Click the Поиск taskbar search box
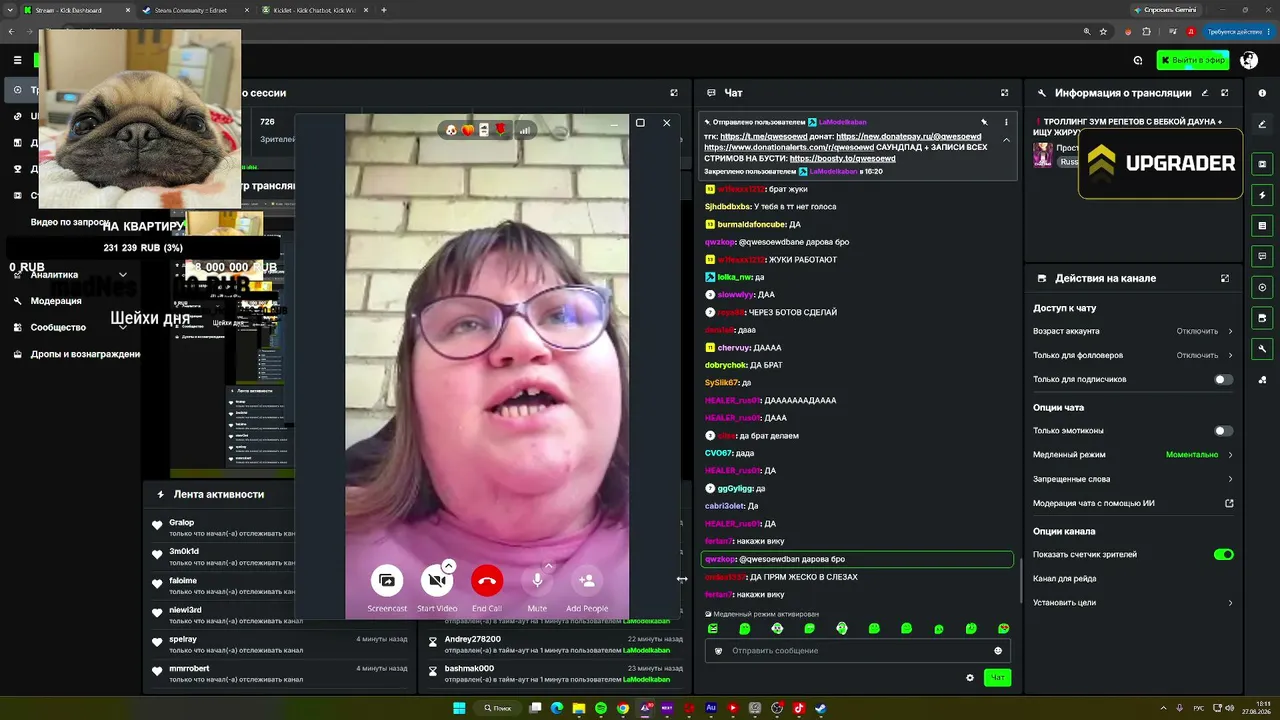 (497, 708)
